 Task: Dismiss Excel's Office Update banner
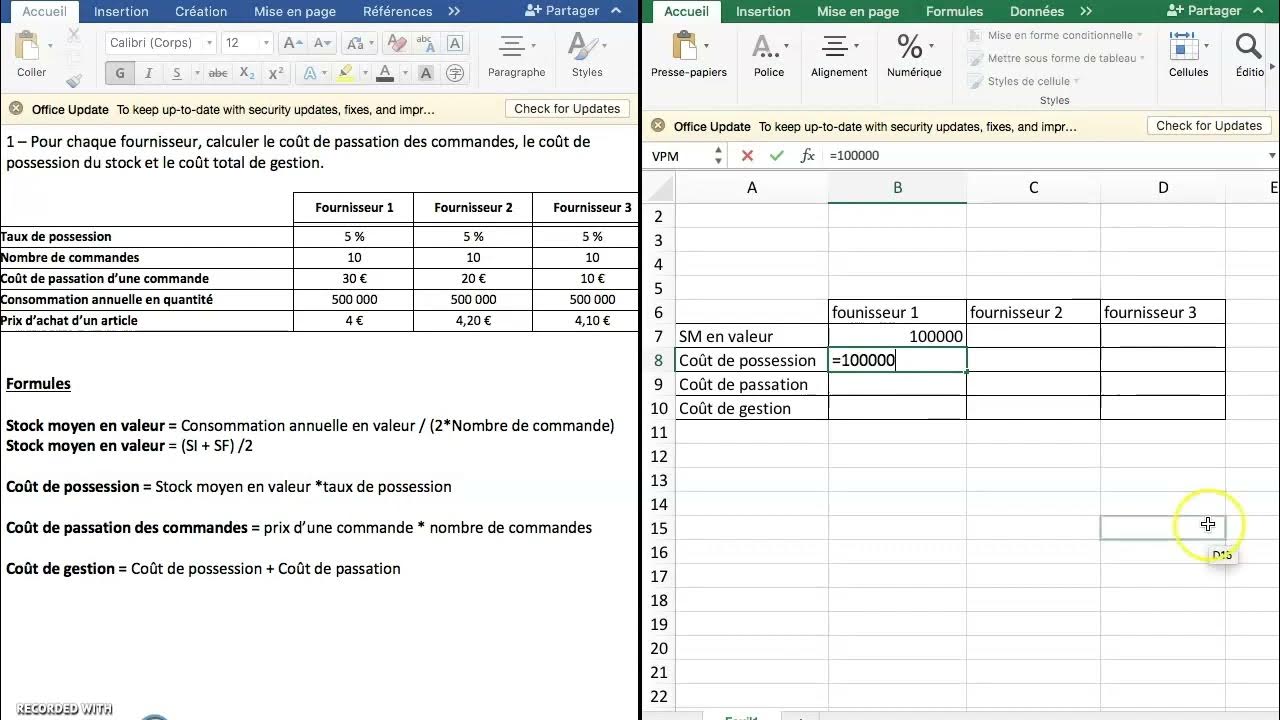[x=657, y=125]
